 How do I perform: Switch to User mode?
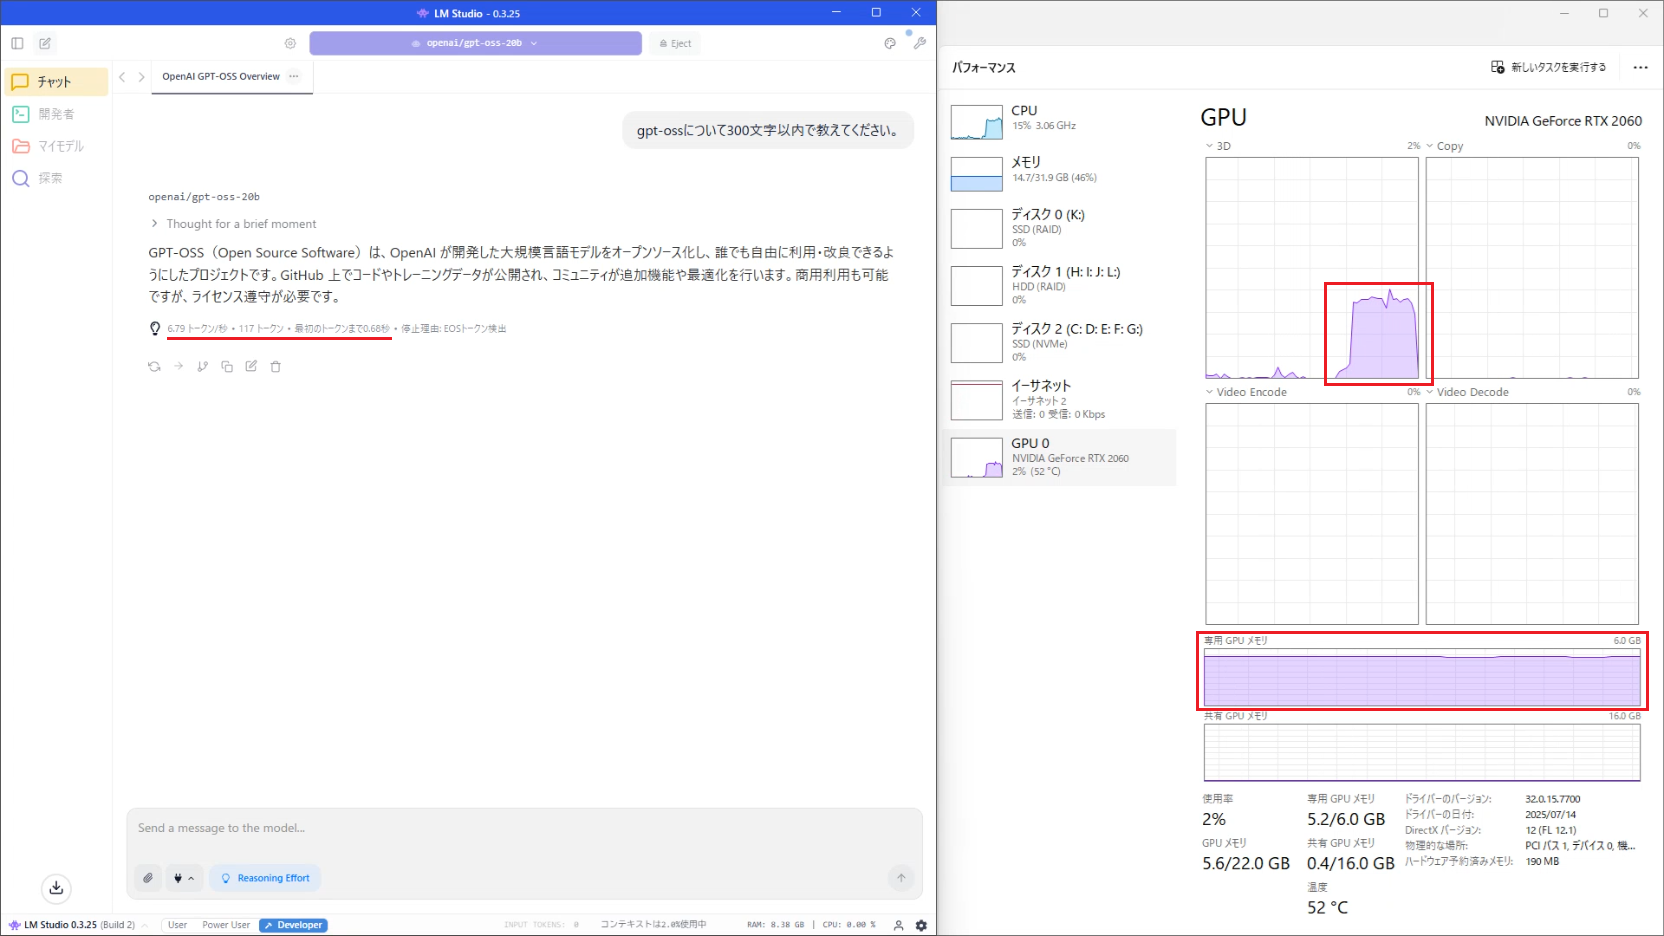tap(177, 925)
